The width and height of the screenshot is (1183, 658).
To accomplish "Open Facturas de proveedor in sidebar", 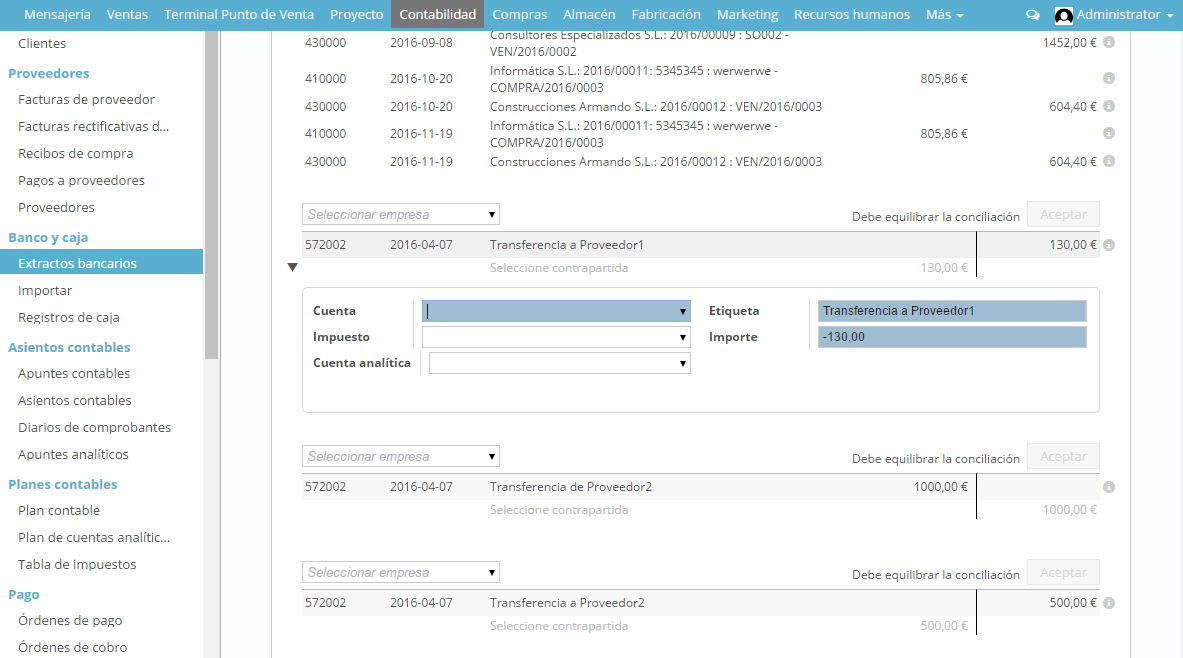I will [86, 100].
